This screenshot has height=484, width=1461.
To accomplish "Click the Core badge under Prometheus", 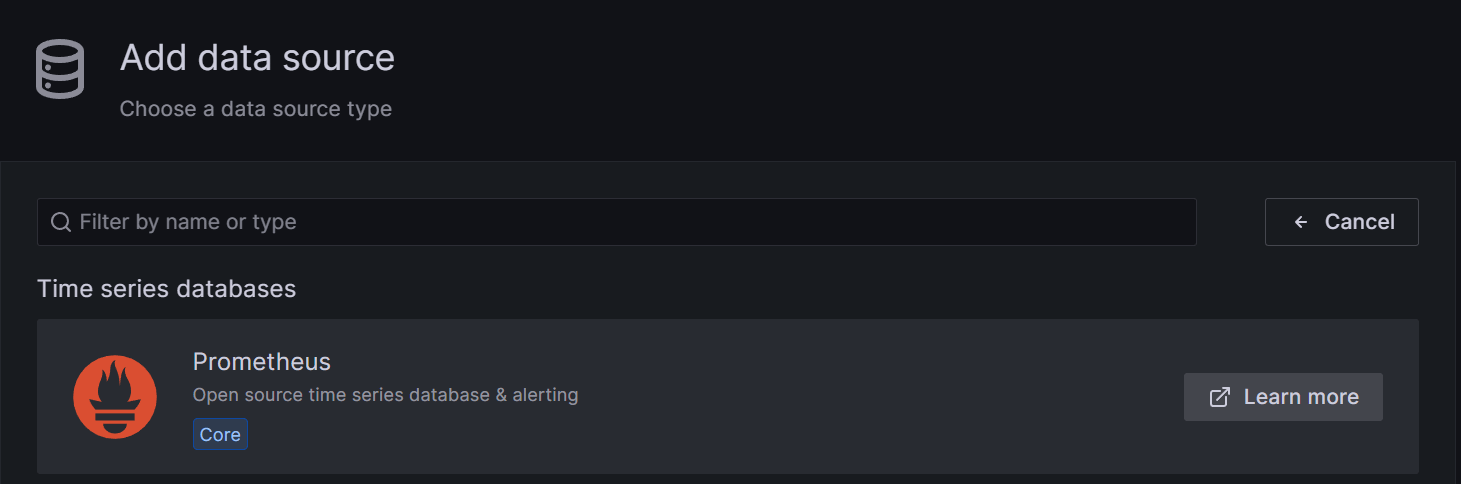I will (220, 435).
